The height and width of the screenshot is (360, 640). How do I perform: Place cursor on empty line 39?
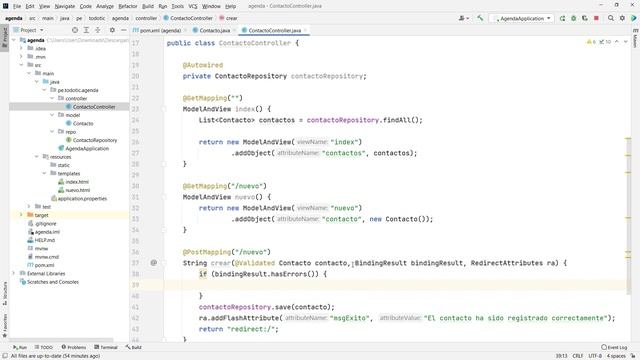[394, 284]
